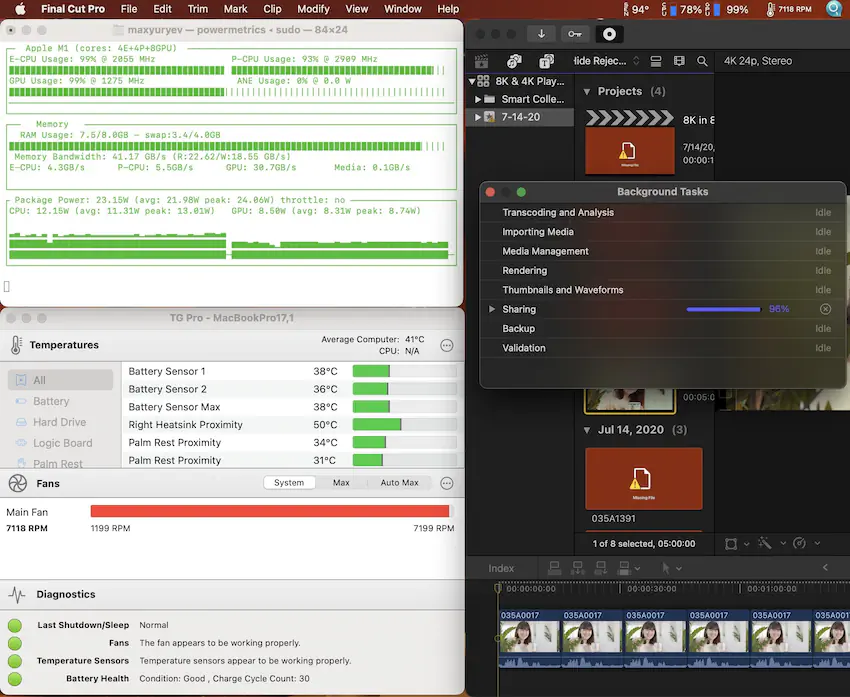Open the Titles and Generators sidebar icon
The height and width of the screenshot is (697, 850).
[546, 61]
